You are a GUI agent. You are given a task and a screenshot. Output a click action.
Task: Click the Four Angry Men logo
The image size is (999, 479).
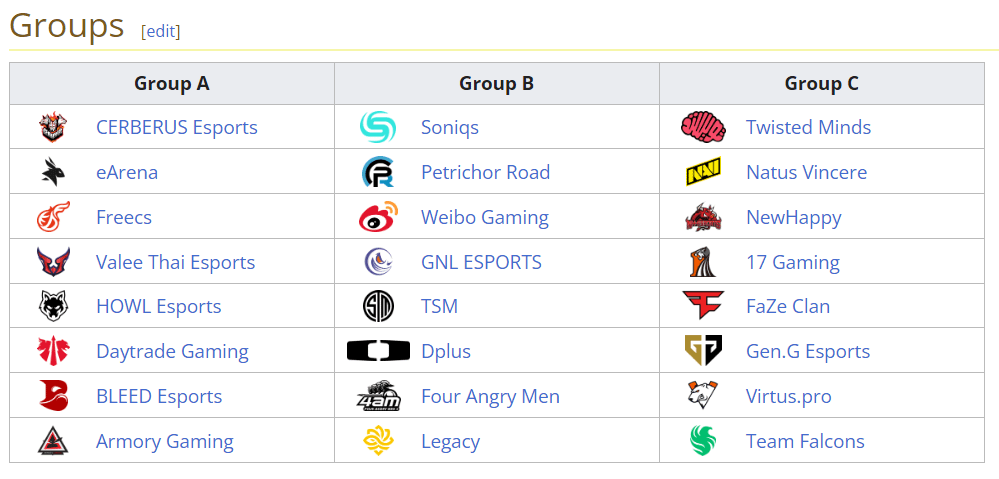[x=378, y=396]
